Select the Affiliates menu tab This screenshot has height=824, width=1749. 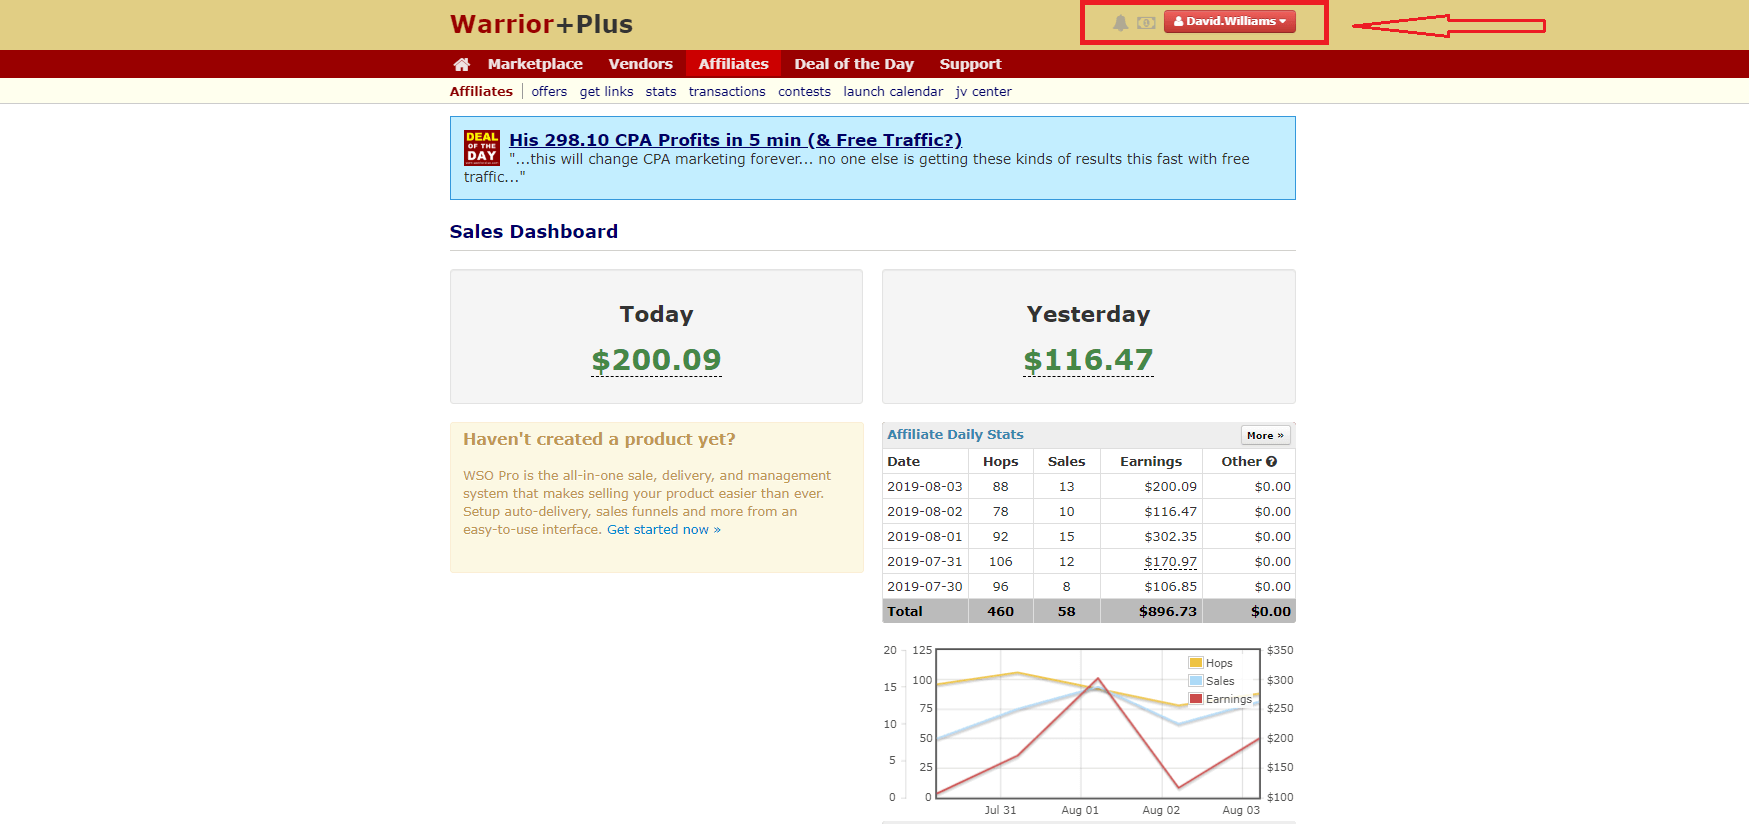(x=733, y=64)
